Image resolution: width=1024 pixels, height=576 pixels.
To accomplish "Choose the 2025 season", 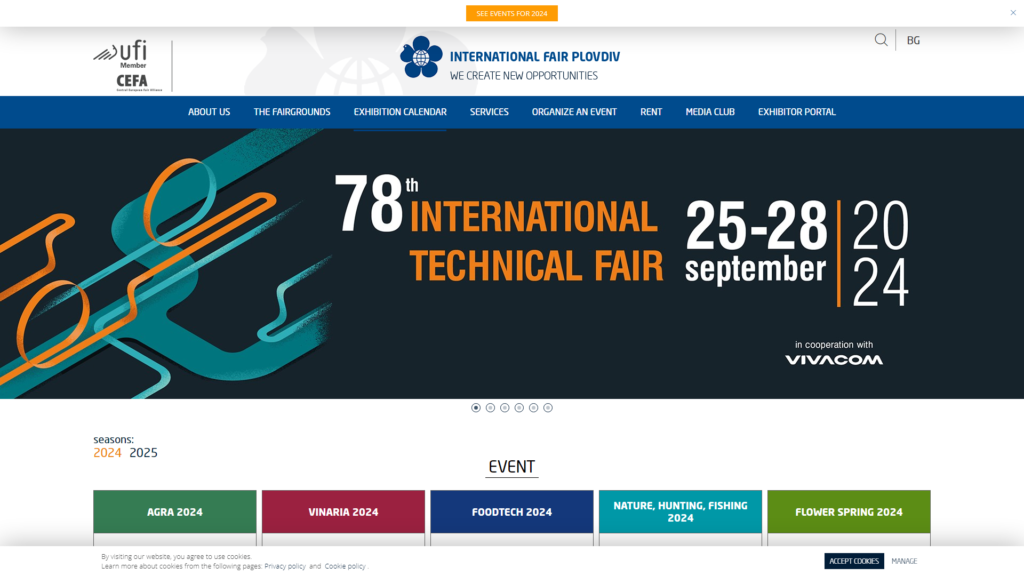I will coord(143,453).
